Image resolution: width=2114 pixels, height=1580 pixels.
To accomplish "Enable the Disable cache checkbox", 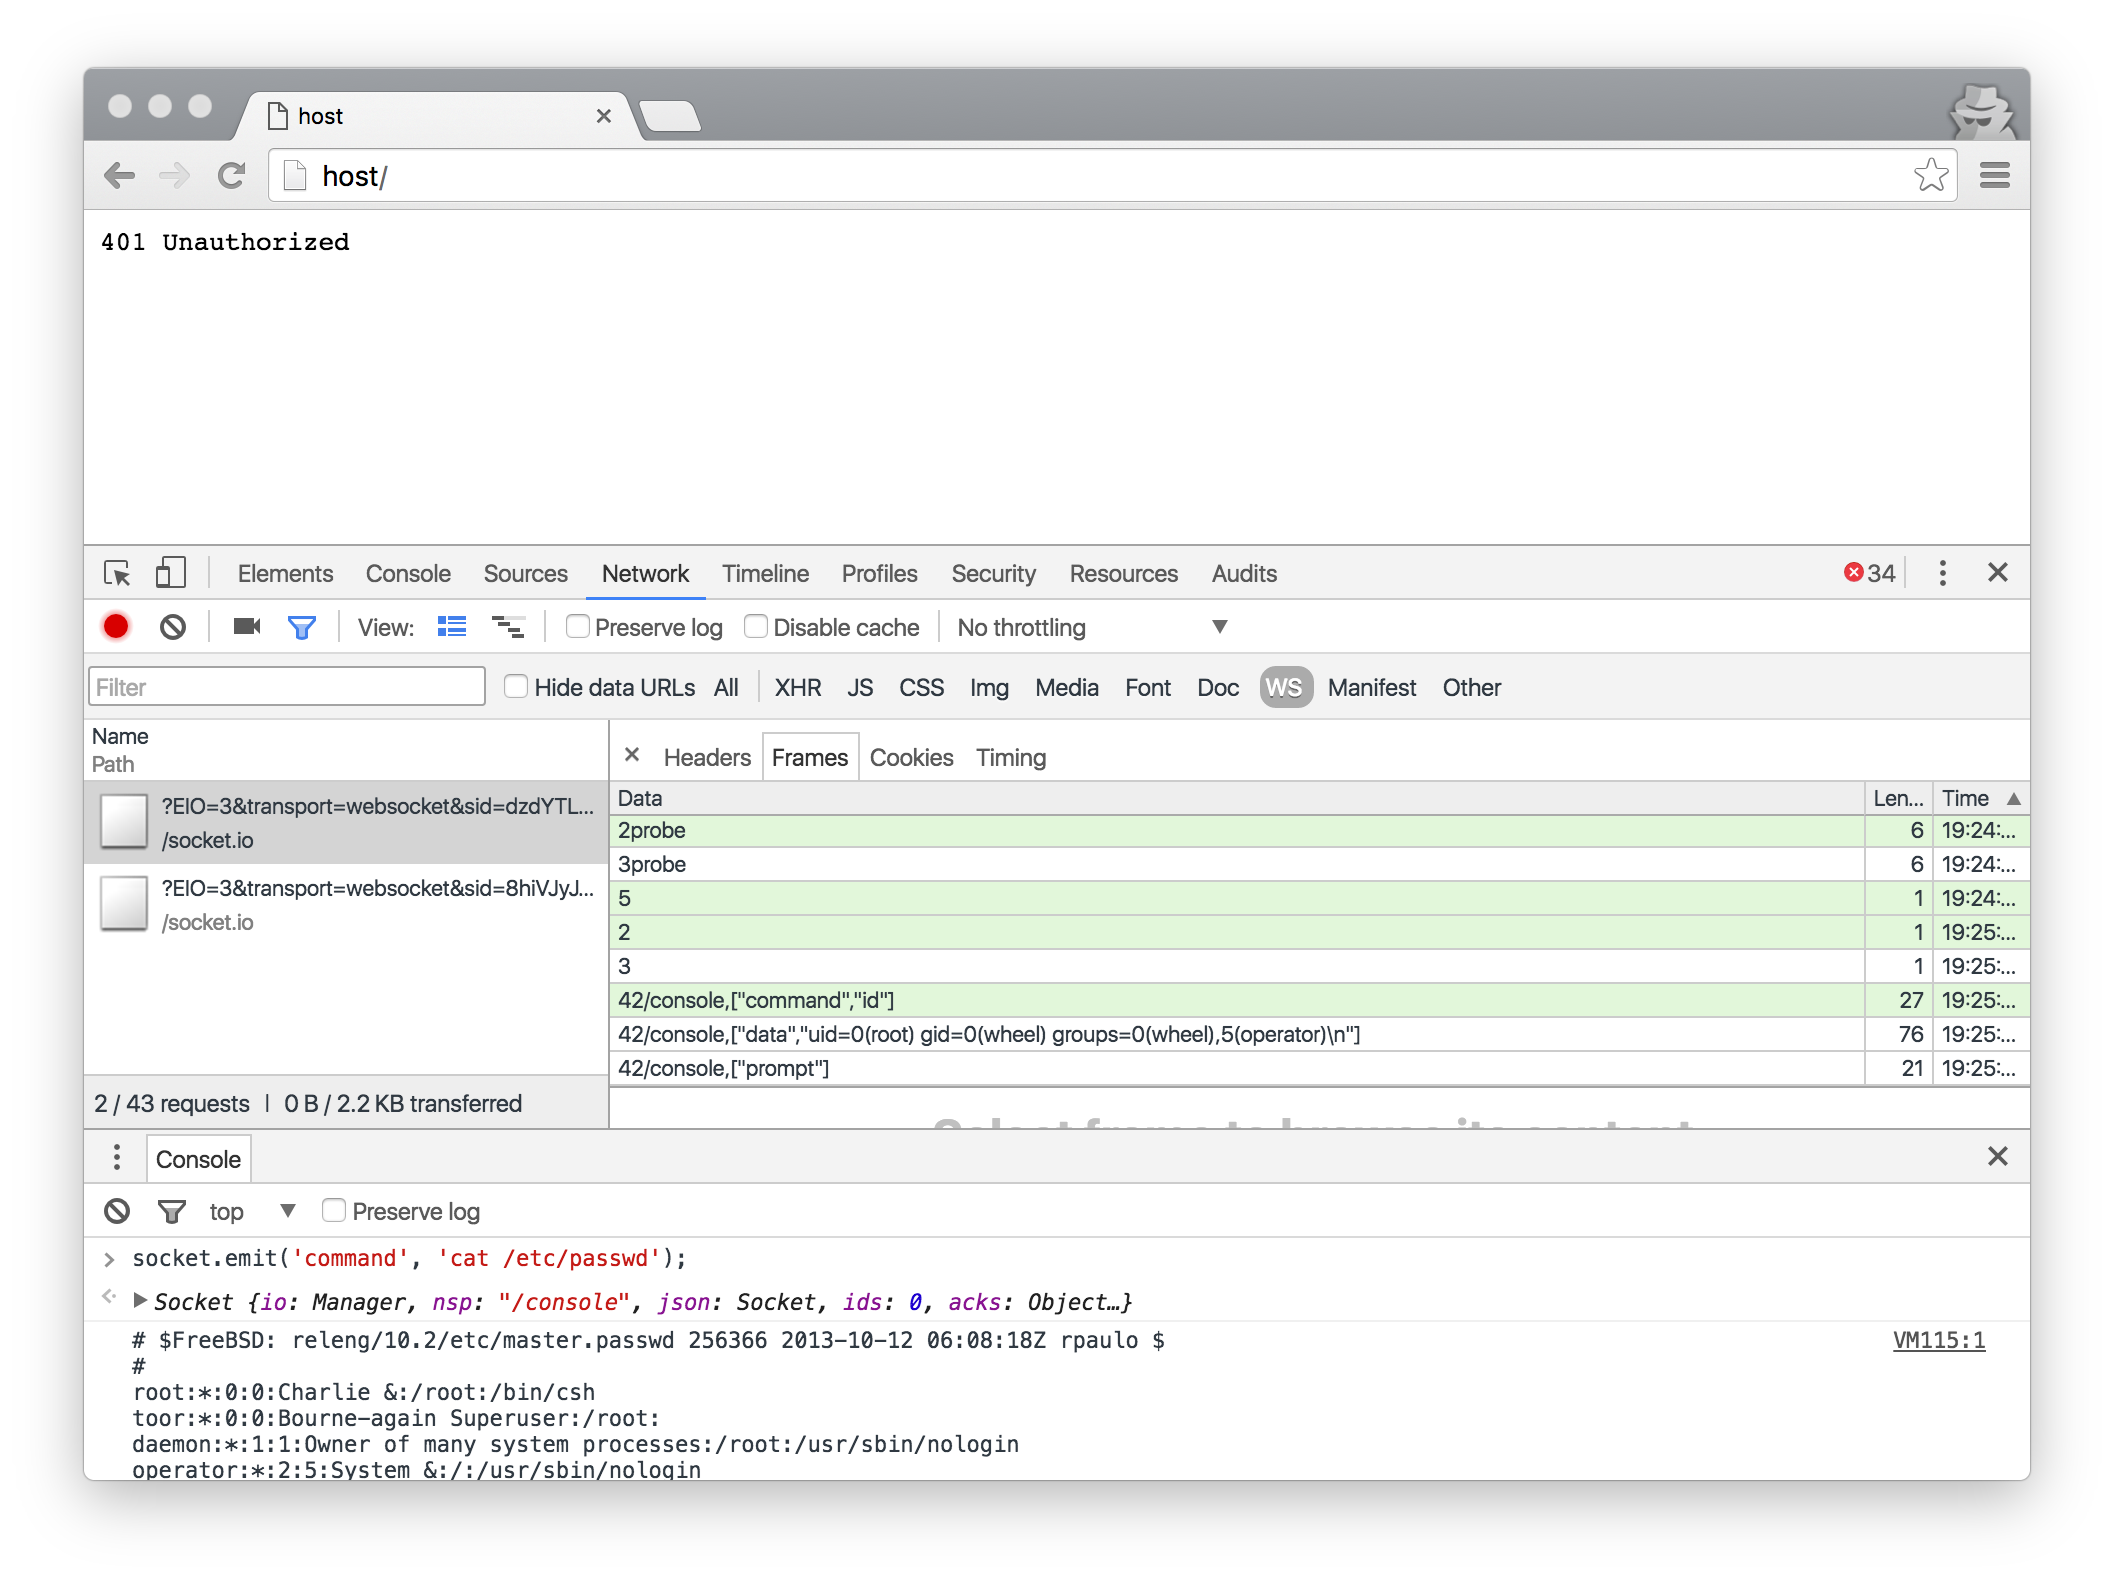I will point(756,627).
